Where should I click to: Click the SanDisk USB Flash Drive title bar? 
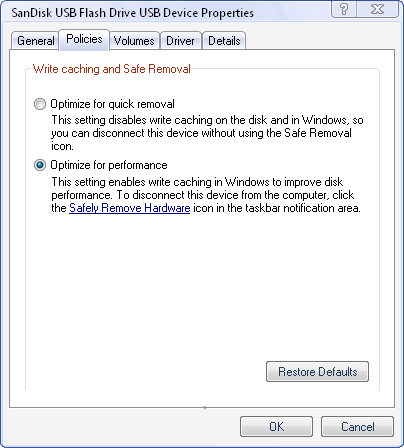133,13
